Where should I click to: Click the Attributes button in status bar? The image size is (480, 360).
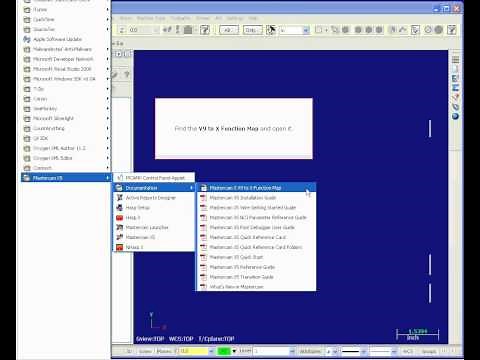pos(310,351)
